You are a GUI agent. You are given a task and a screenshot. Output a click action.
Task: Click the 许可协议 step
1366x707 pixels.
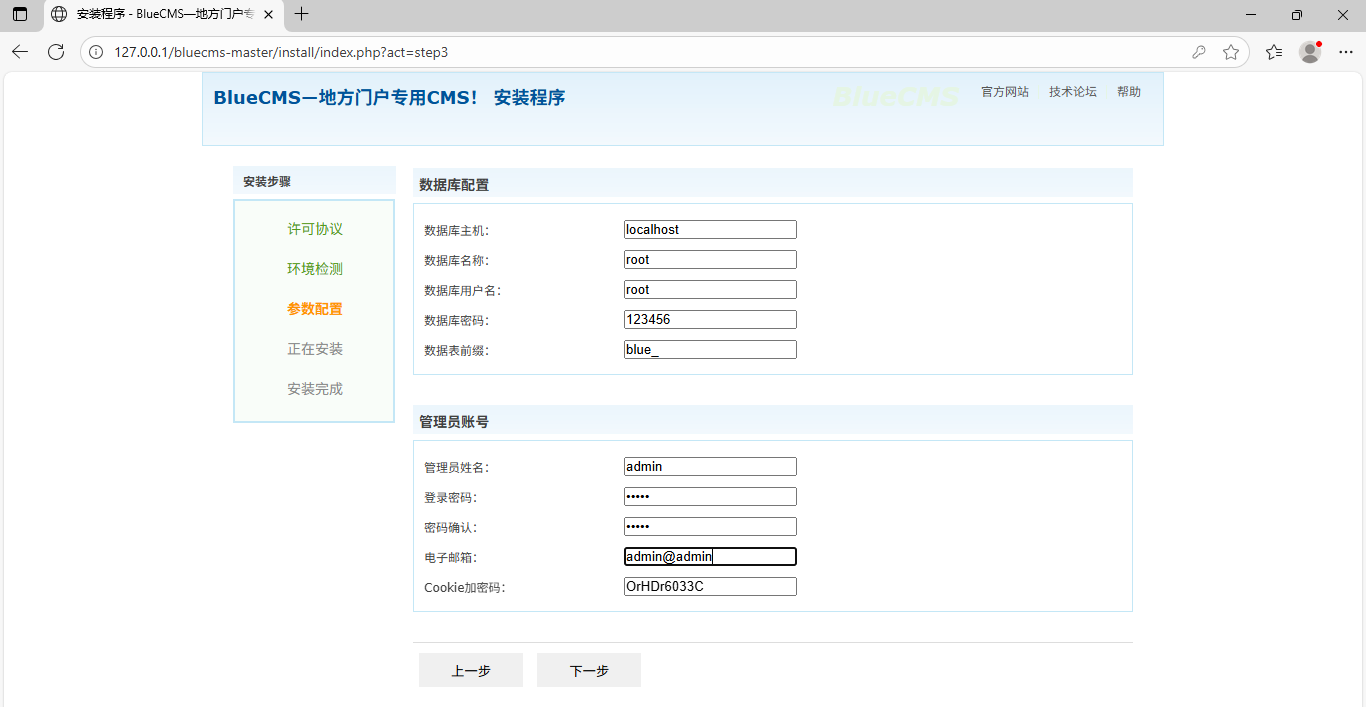coord(315,229)
